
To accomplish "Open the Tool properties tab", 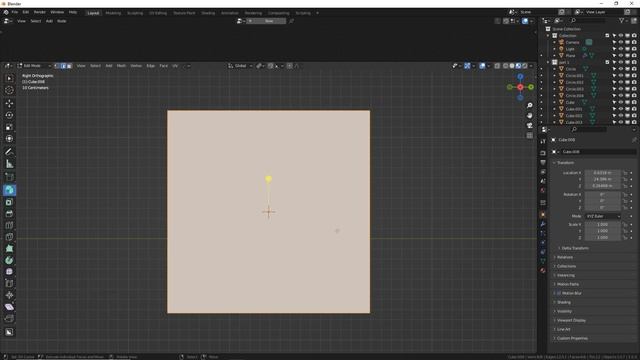I will pos(542,141).
